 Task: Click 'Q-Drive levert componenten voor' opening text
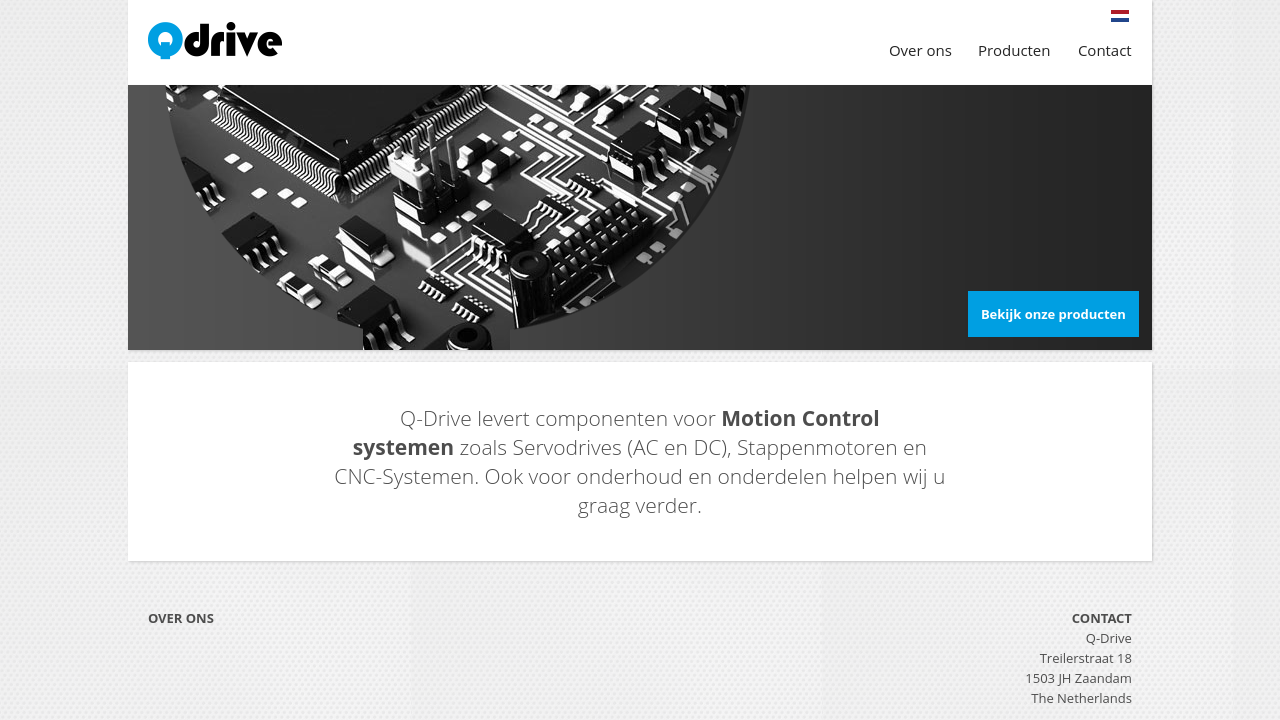pyautogui.click(x=558, y=418)
